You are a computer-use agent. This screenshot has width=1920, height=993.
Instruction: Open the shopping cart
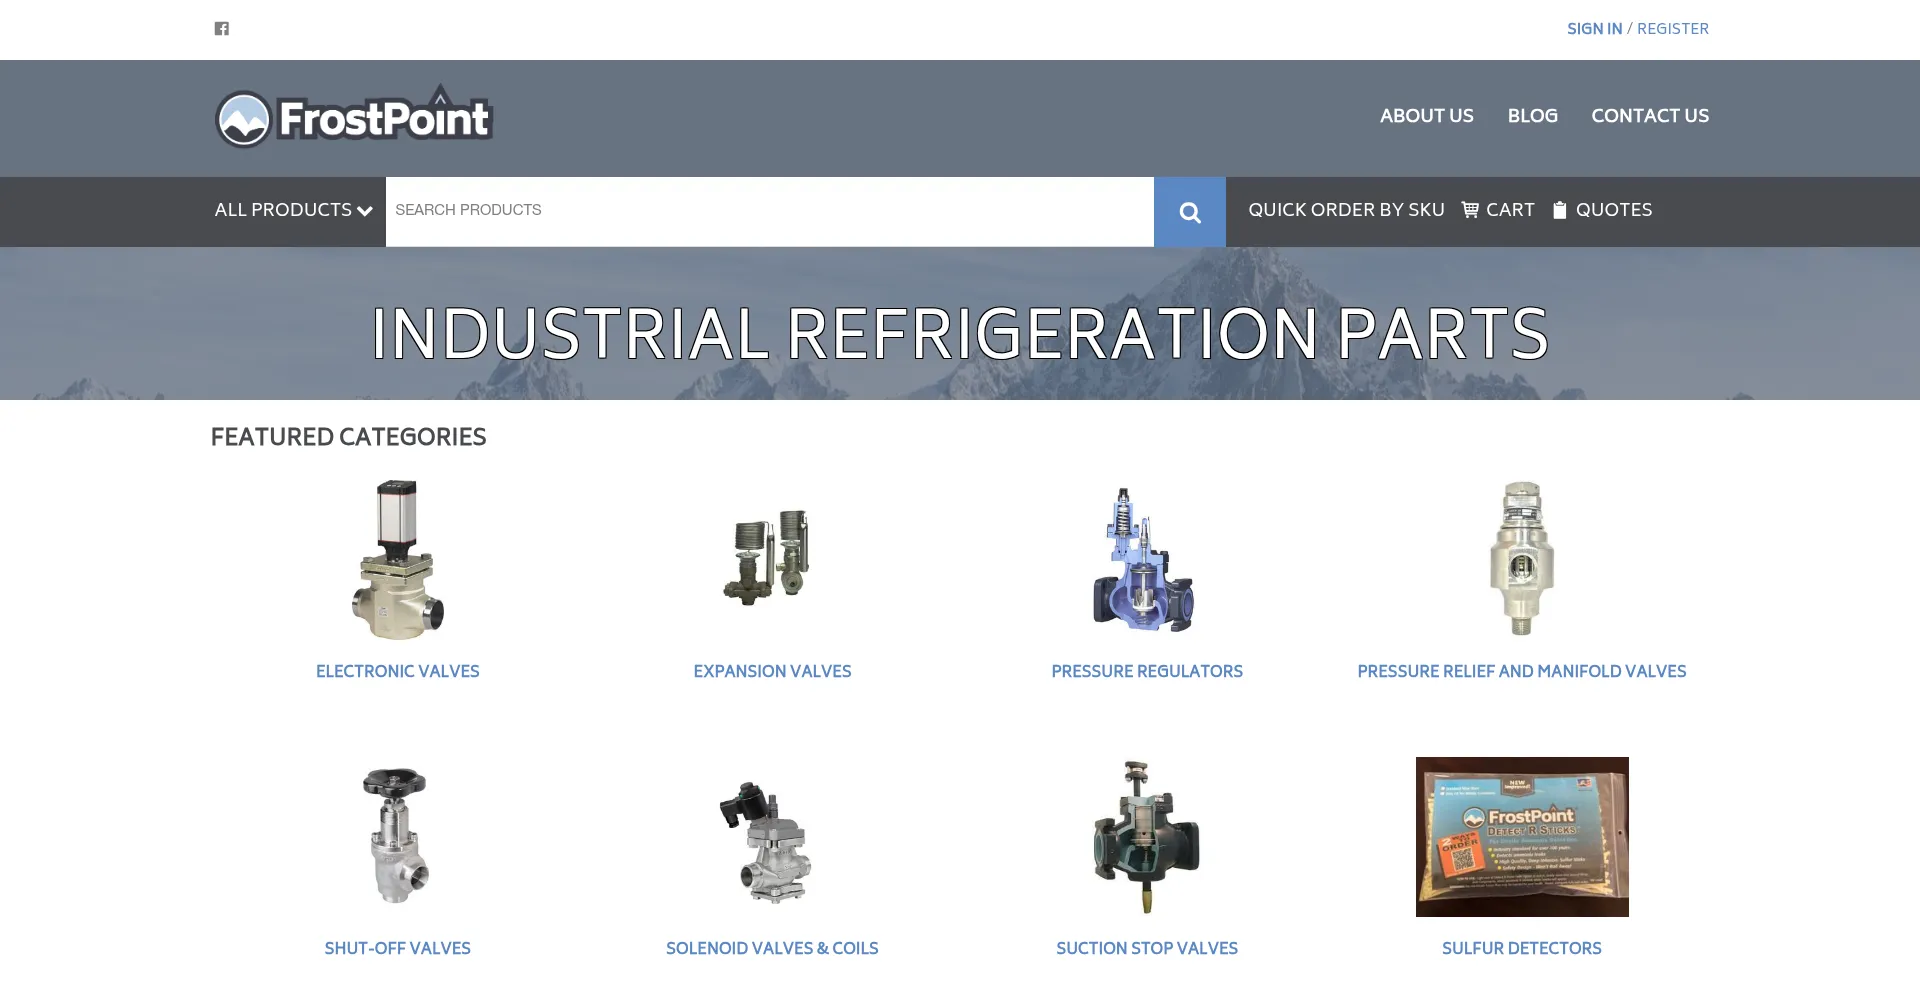click(1498, 210)
